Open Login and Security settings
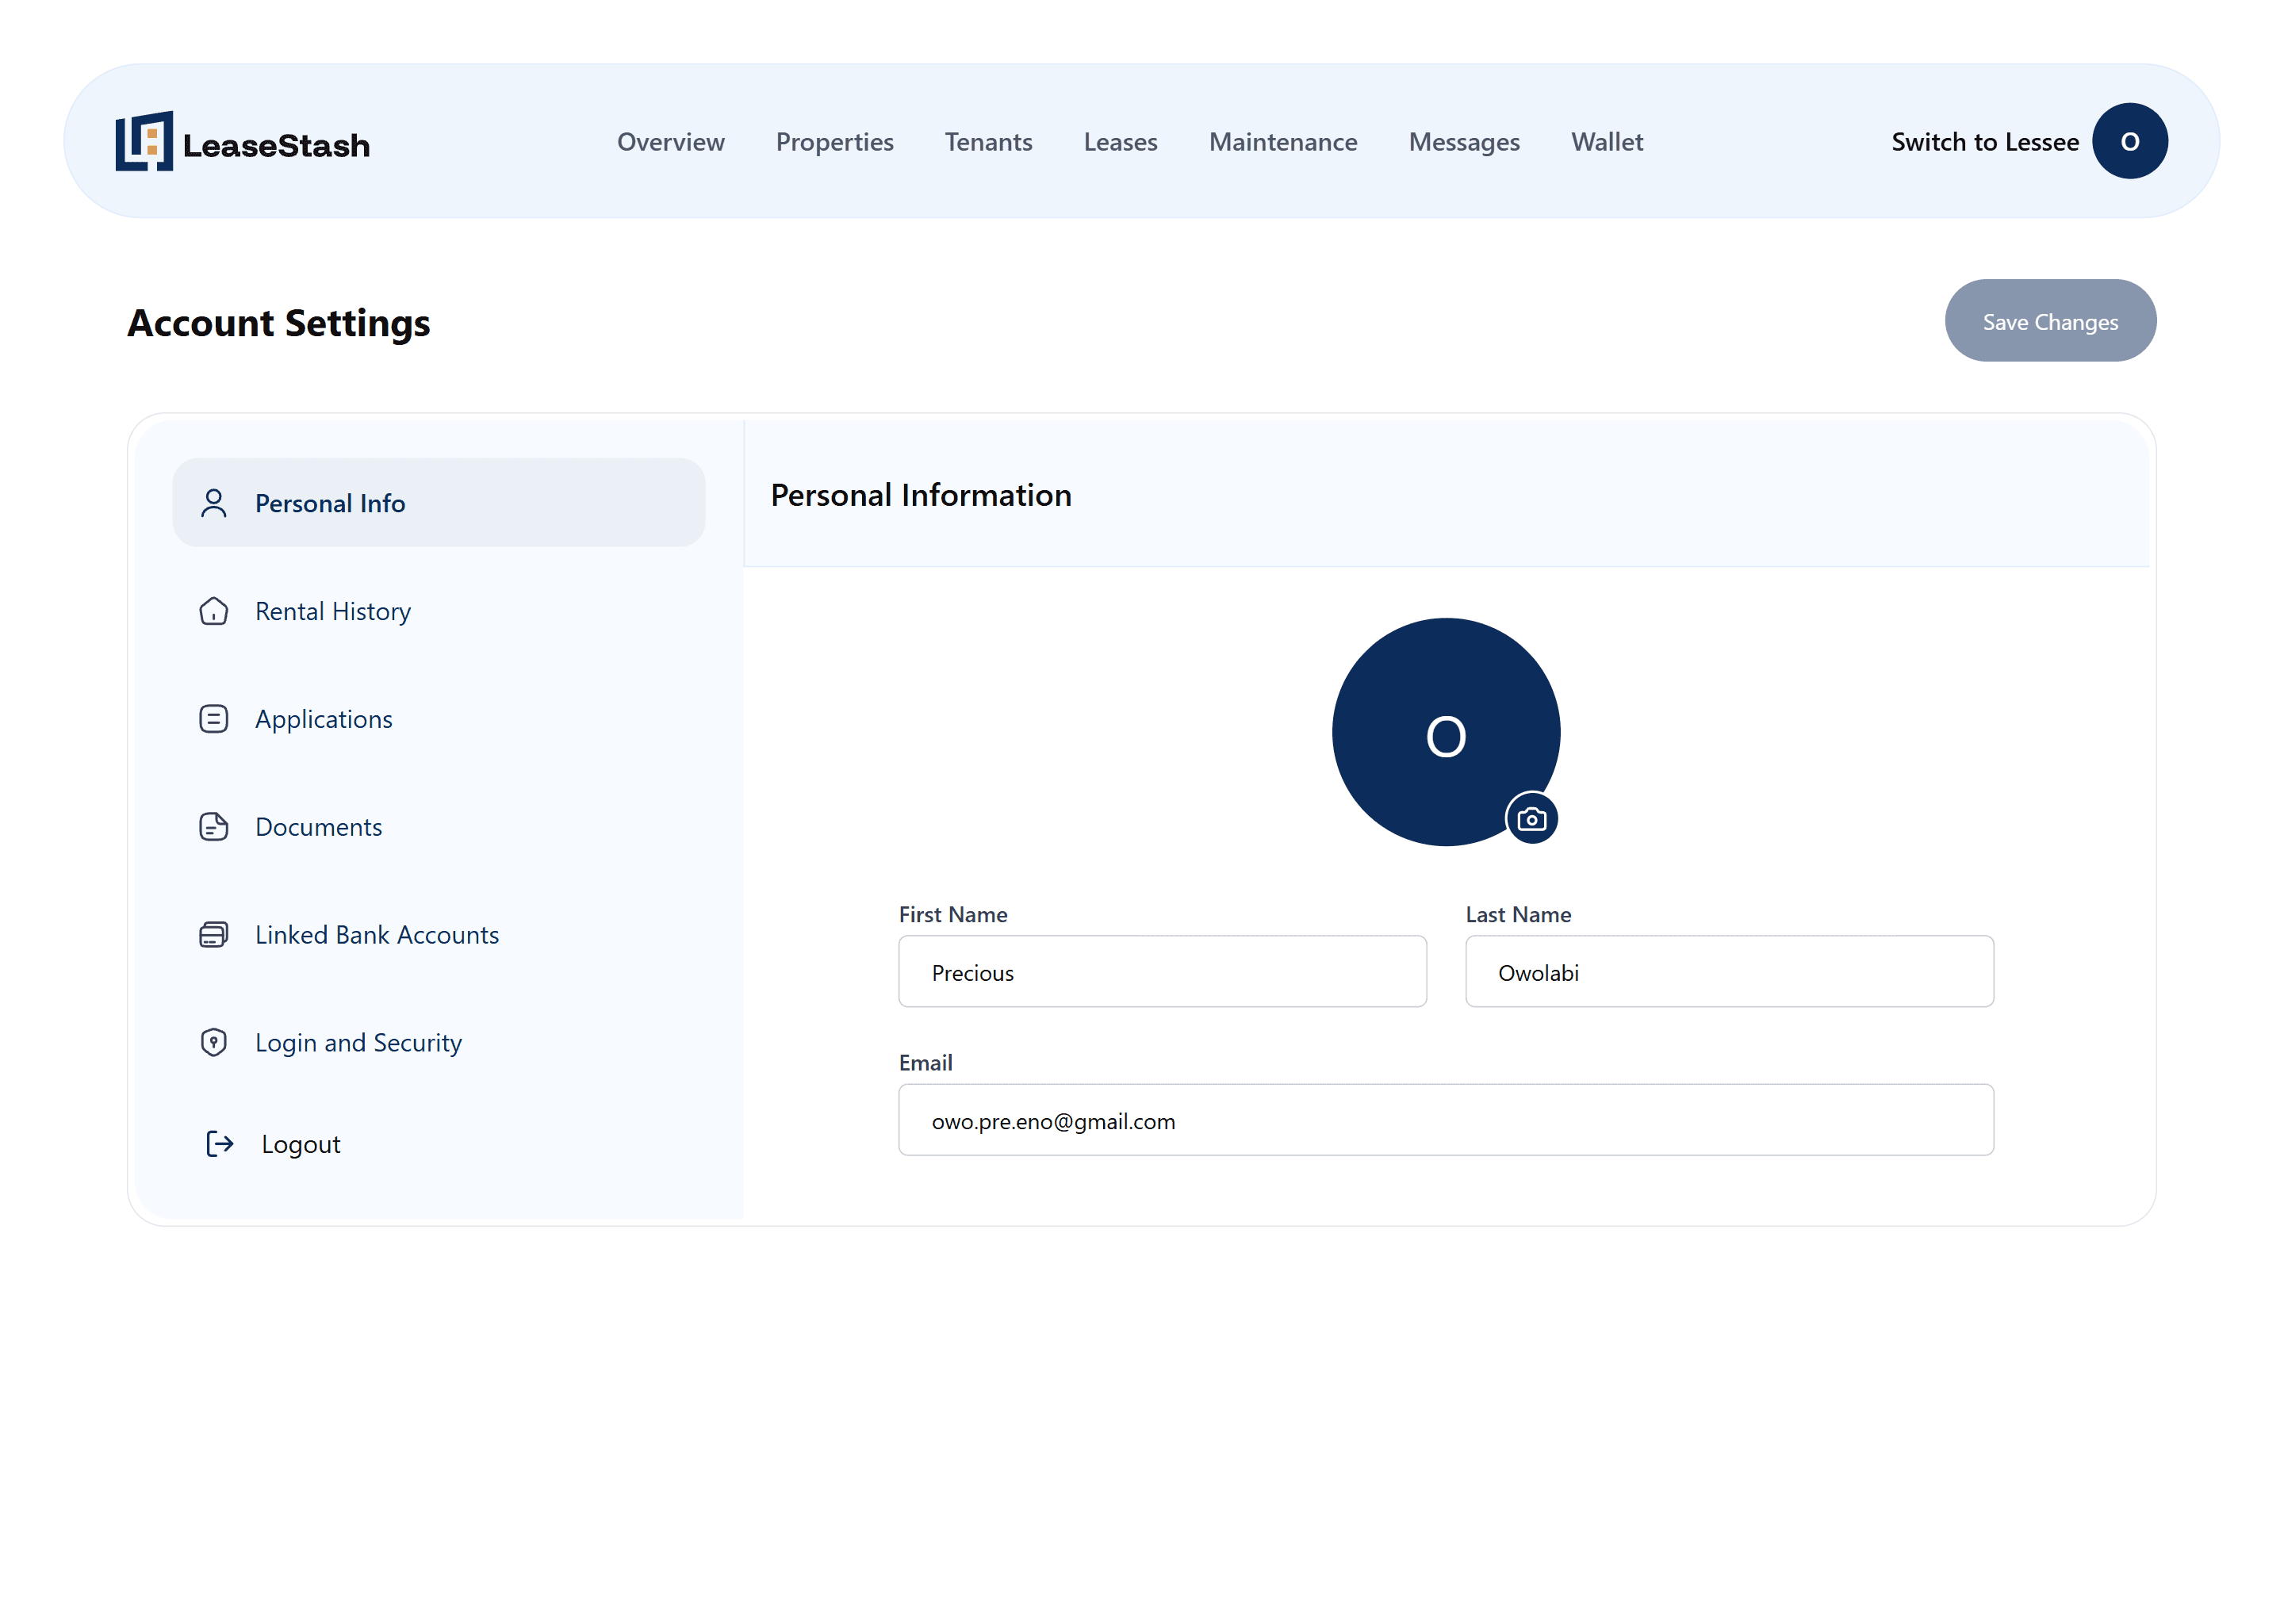Viewport: 2284px width, 1624px height. tap(438, 1043)
